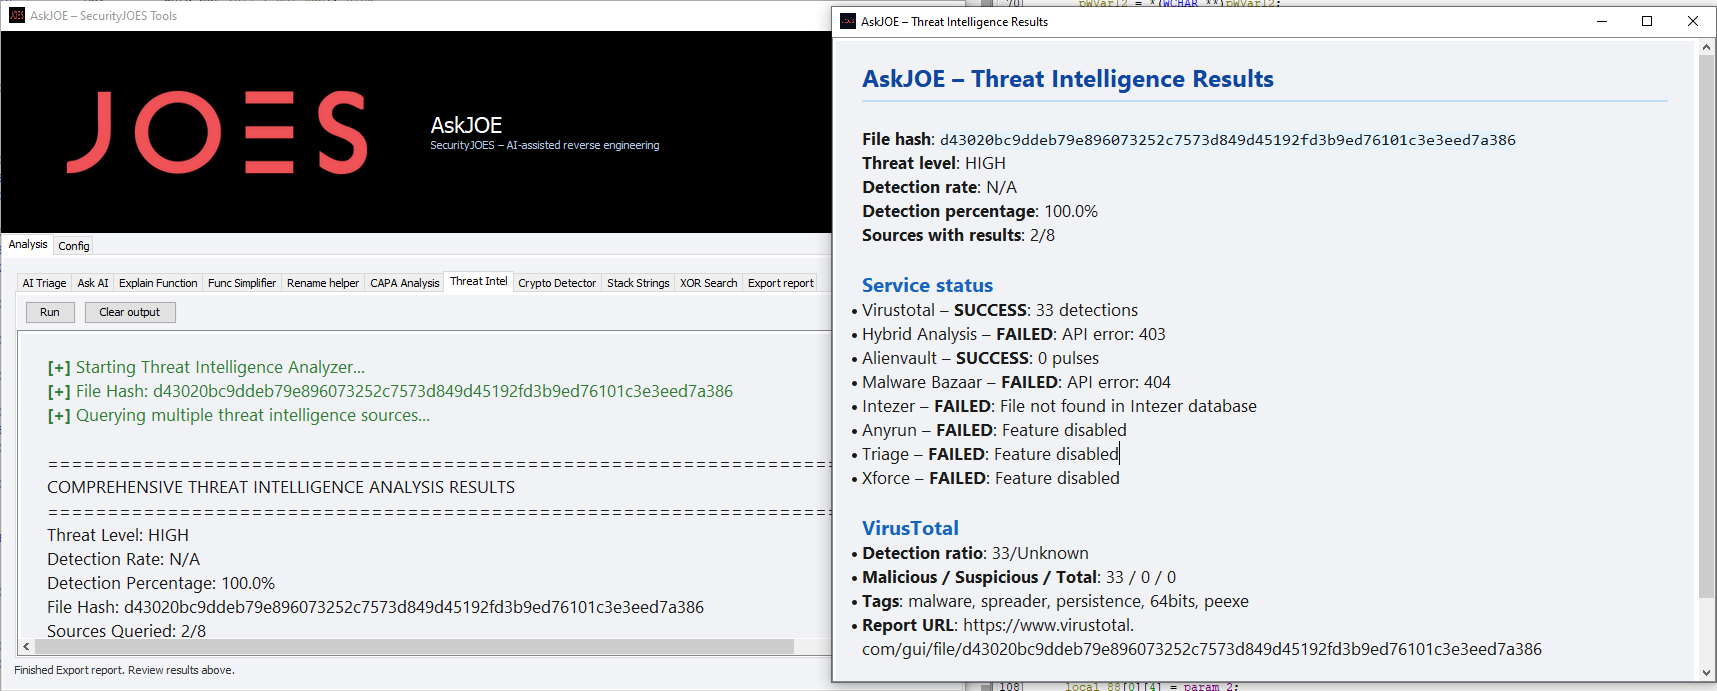Click 'Triage – FAILED: Feature disabled' line
The height and width of the screenshot is (691, 1717).
(990, 454)
